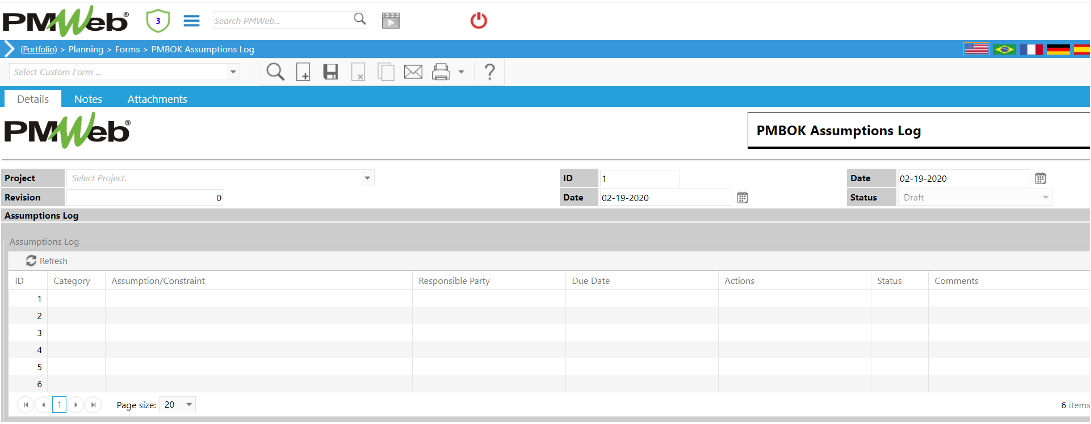This screenshot has width=1091, height=424.
Task: Click the search magnifier in PMWeb search box
Action: tap(360, 19)
